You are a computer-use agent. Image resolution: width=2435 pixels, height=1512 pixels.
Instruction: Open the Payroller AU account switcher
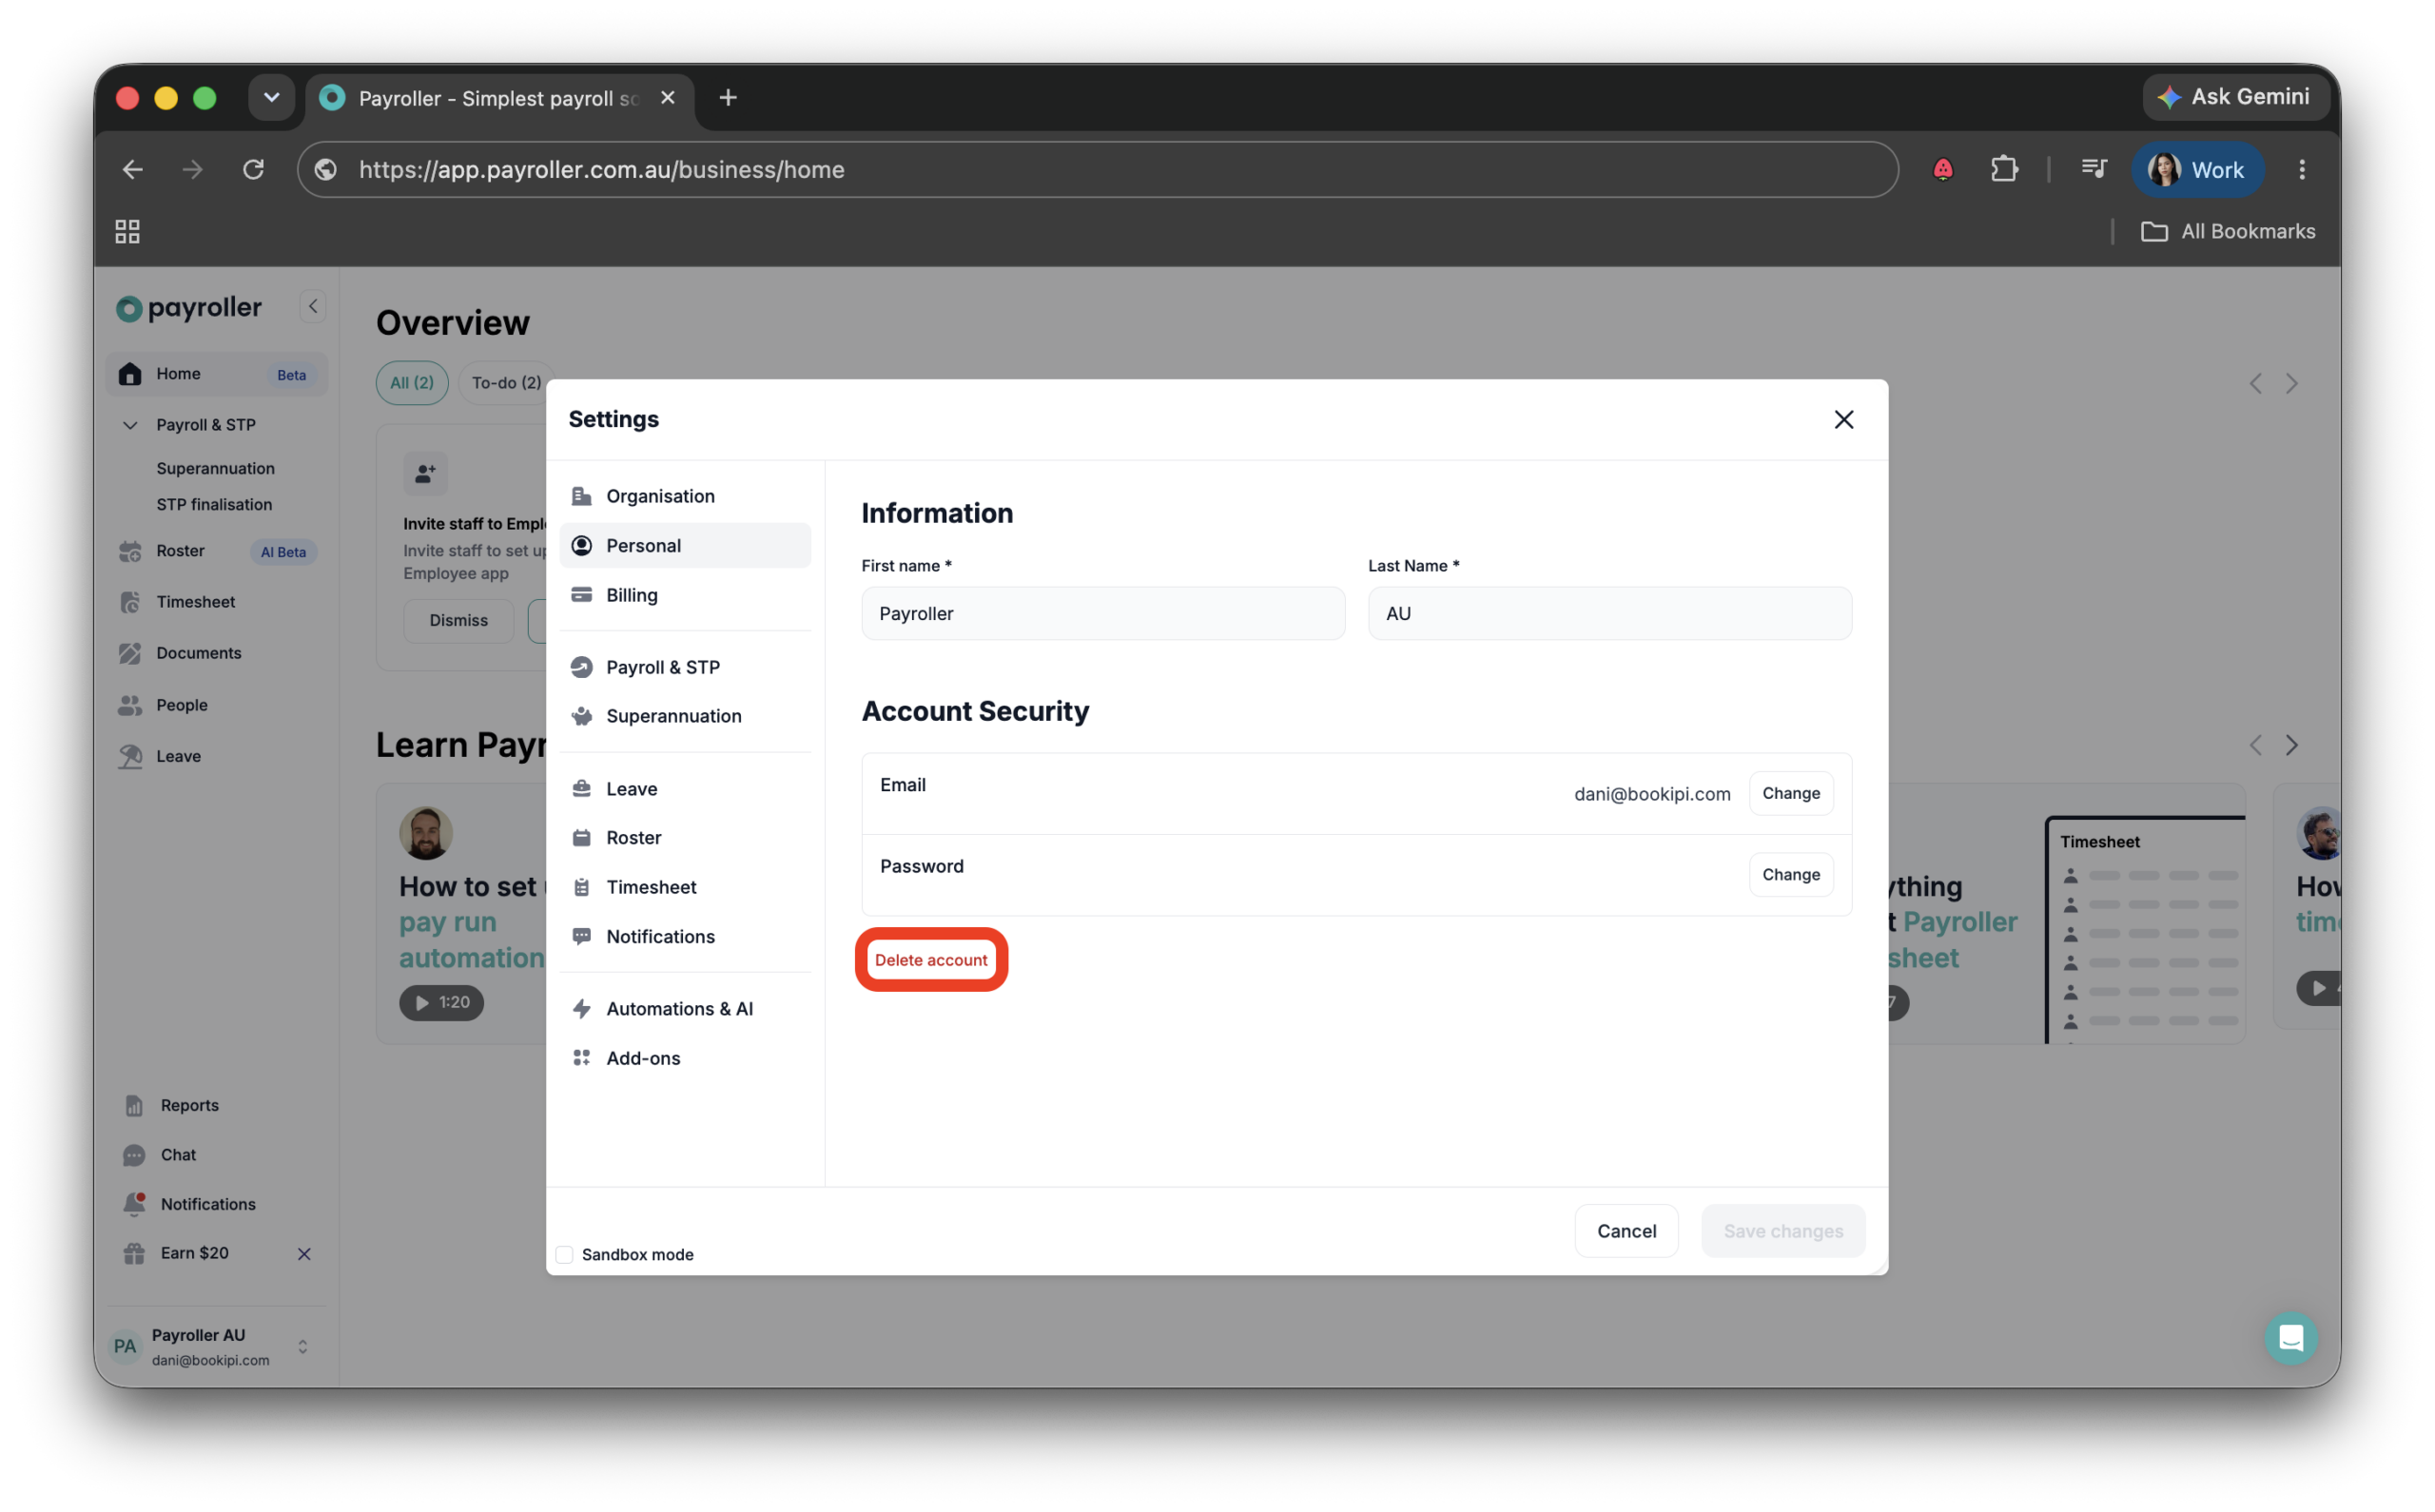pos(216,1347)
